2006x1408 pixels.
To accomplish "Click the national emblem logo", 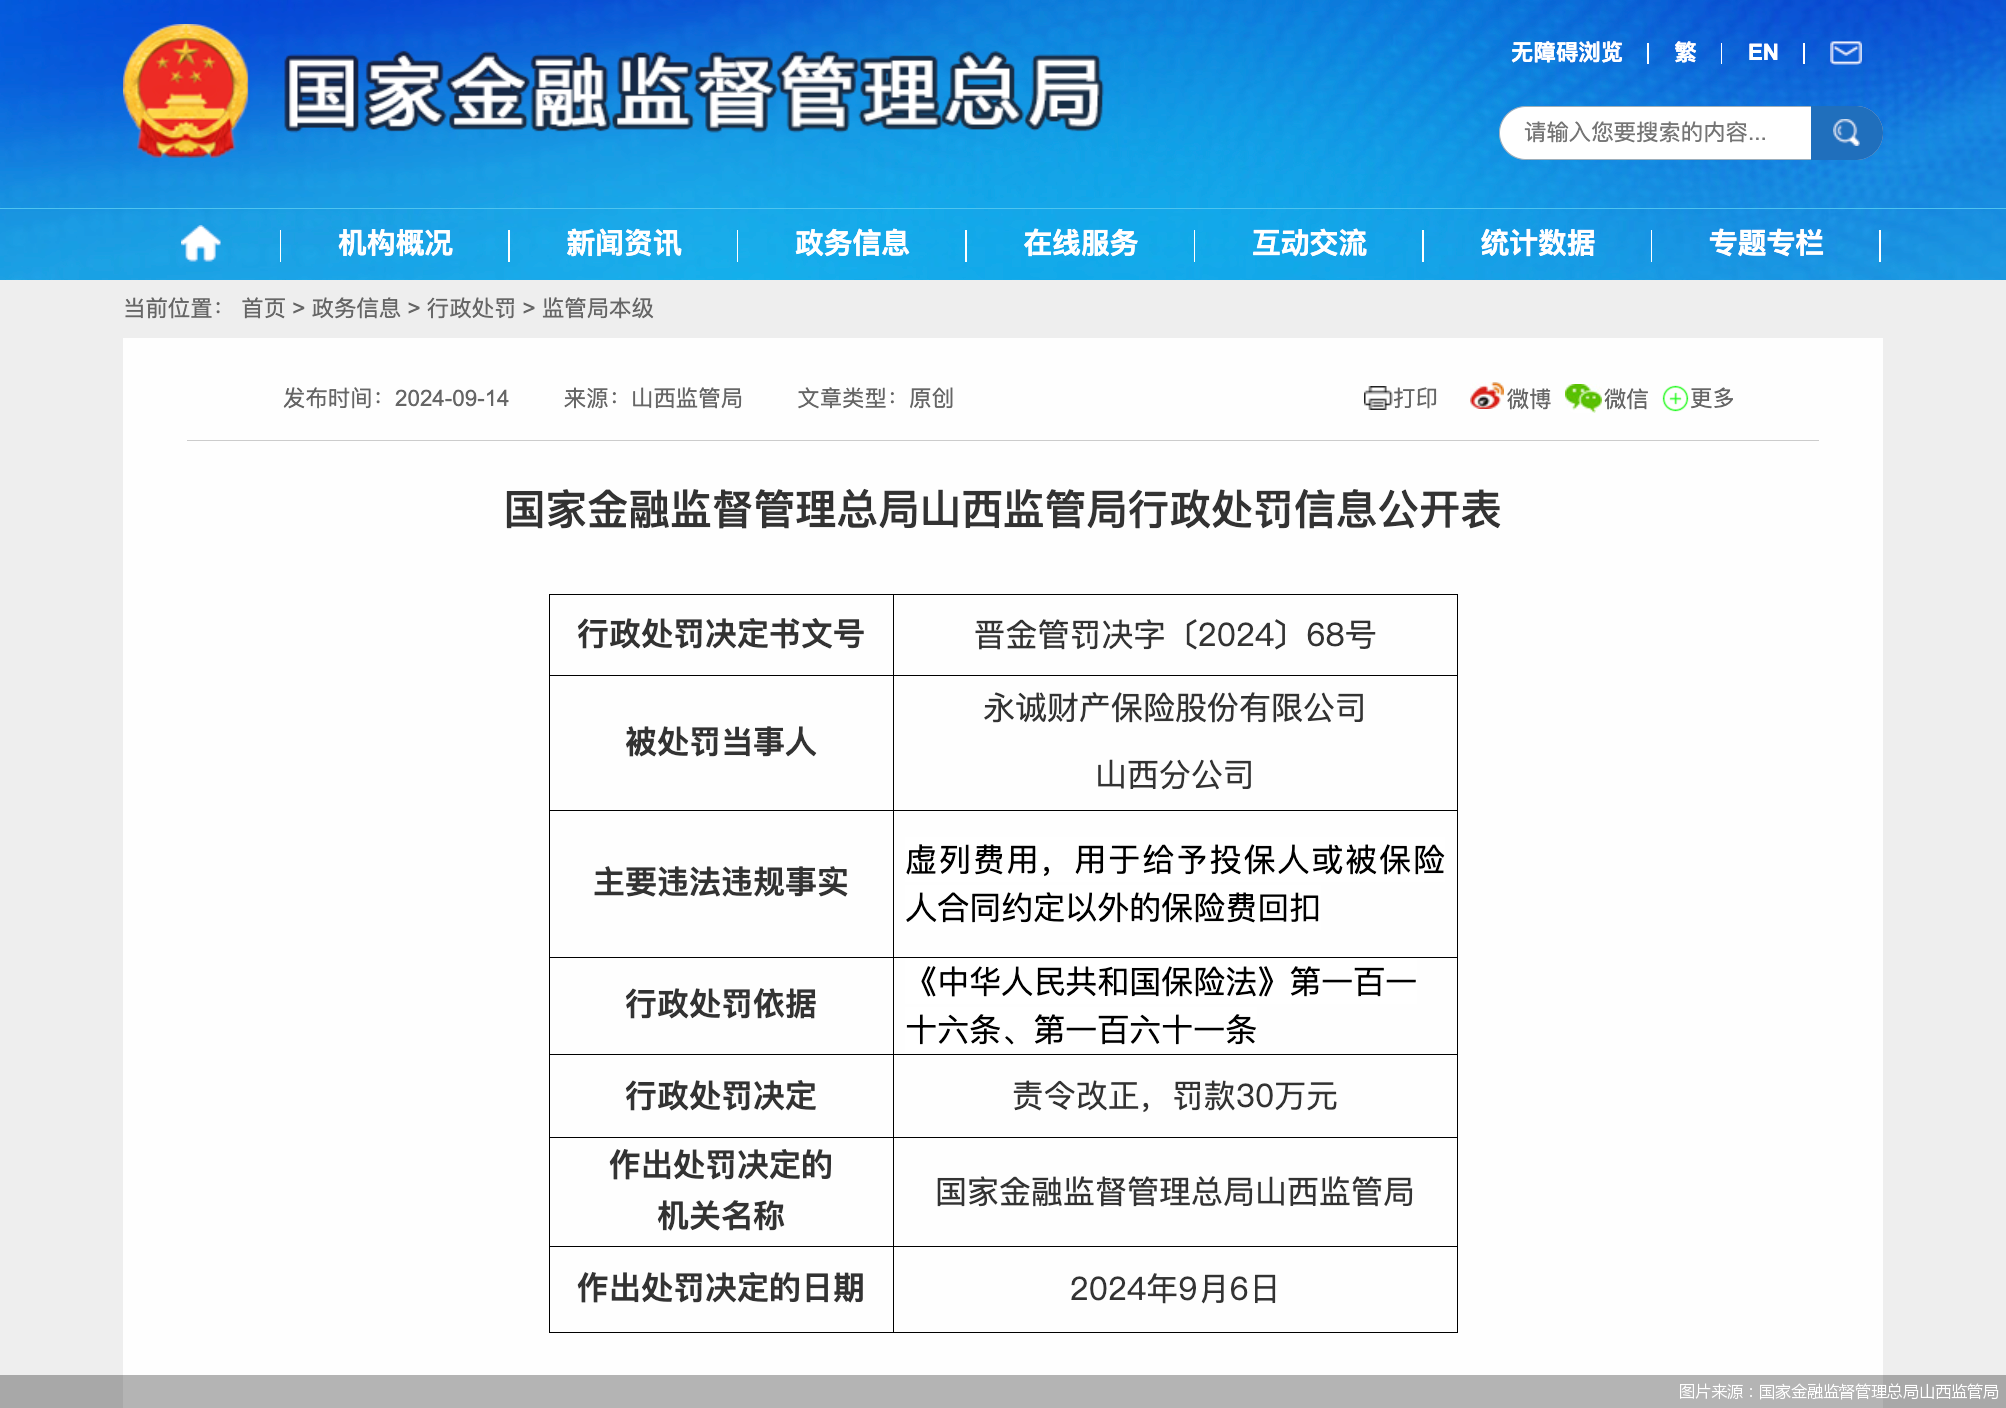I will point(185,91).
